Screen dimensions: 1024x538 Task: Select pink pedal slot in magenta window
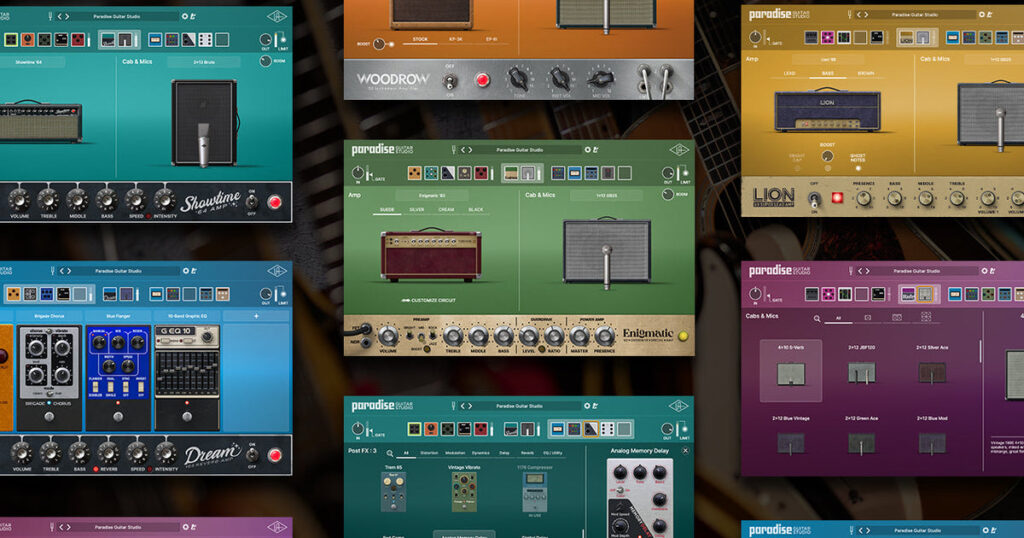click(828, 294)
